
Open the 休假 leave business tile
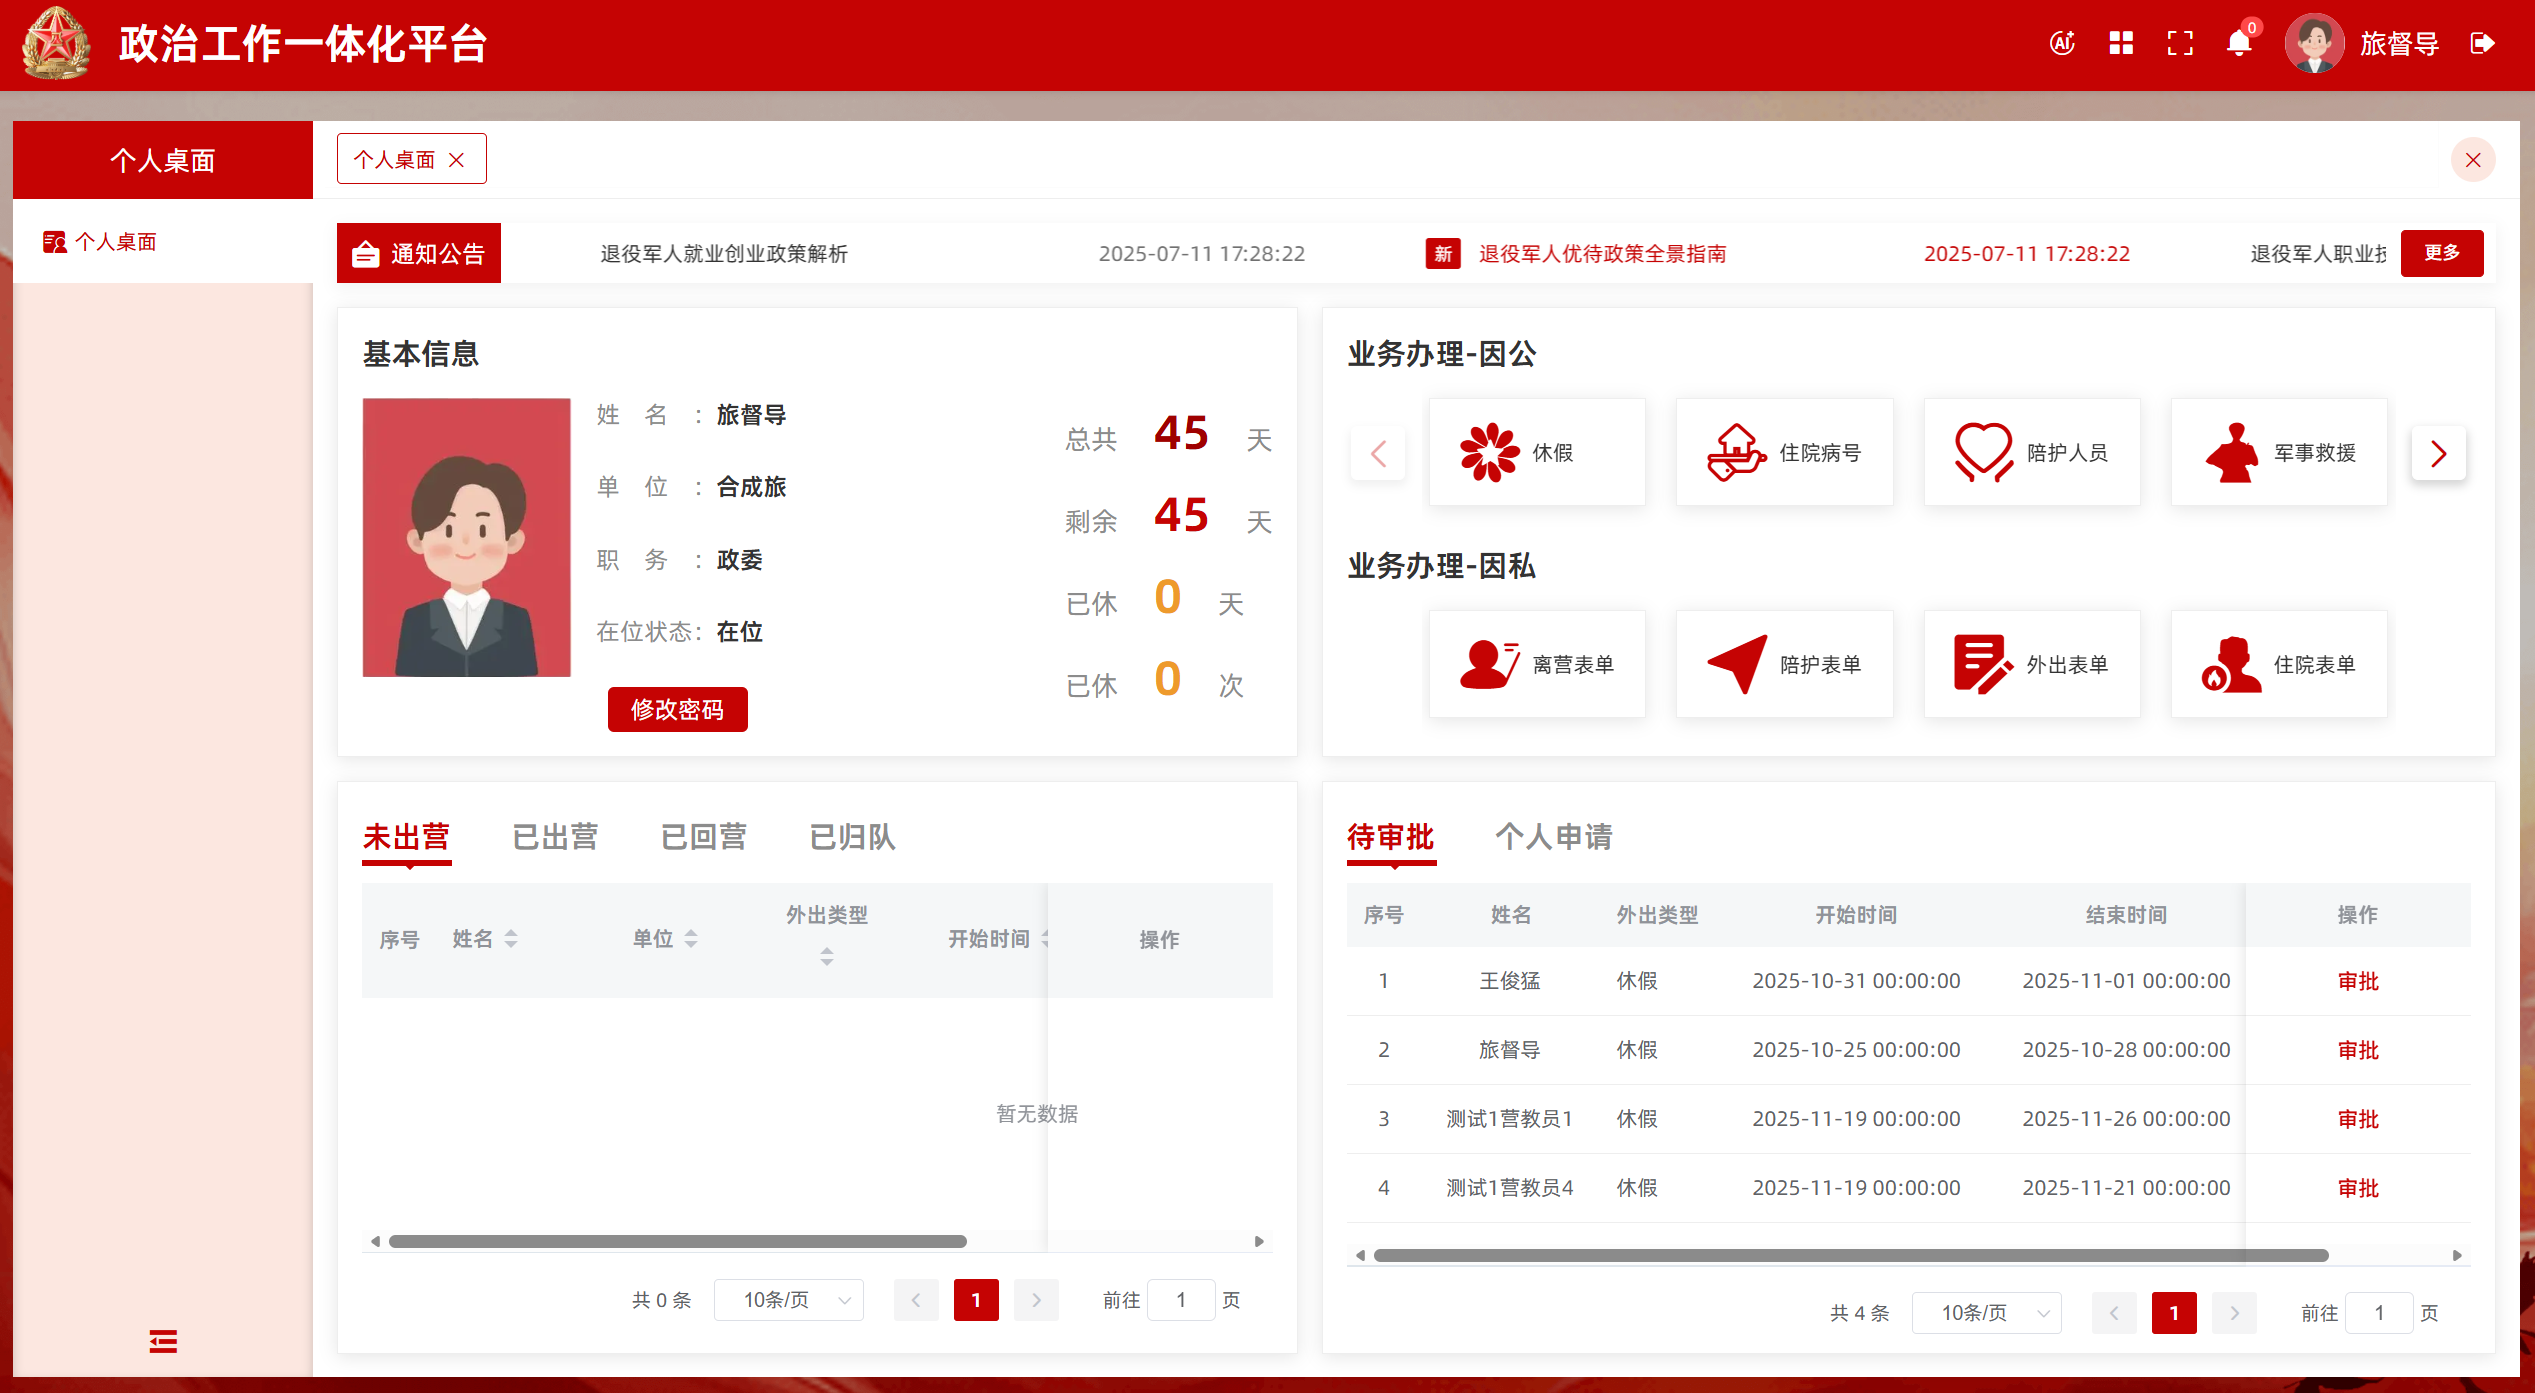tap(1536, 453)
